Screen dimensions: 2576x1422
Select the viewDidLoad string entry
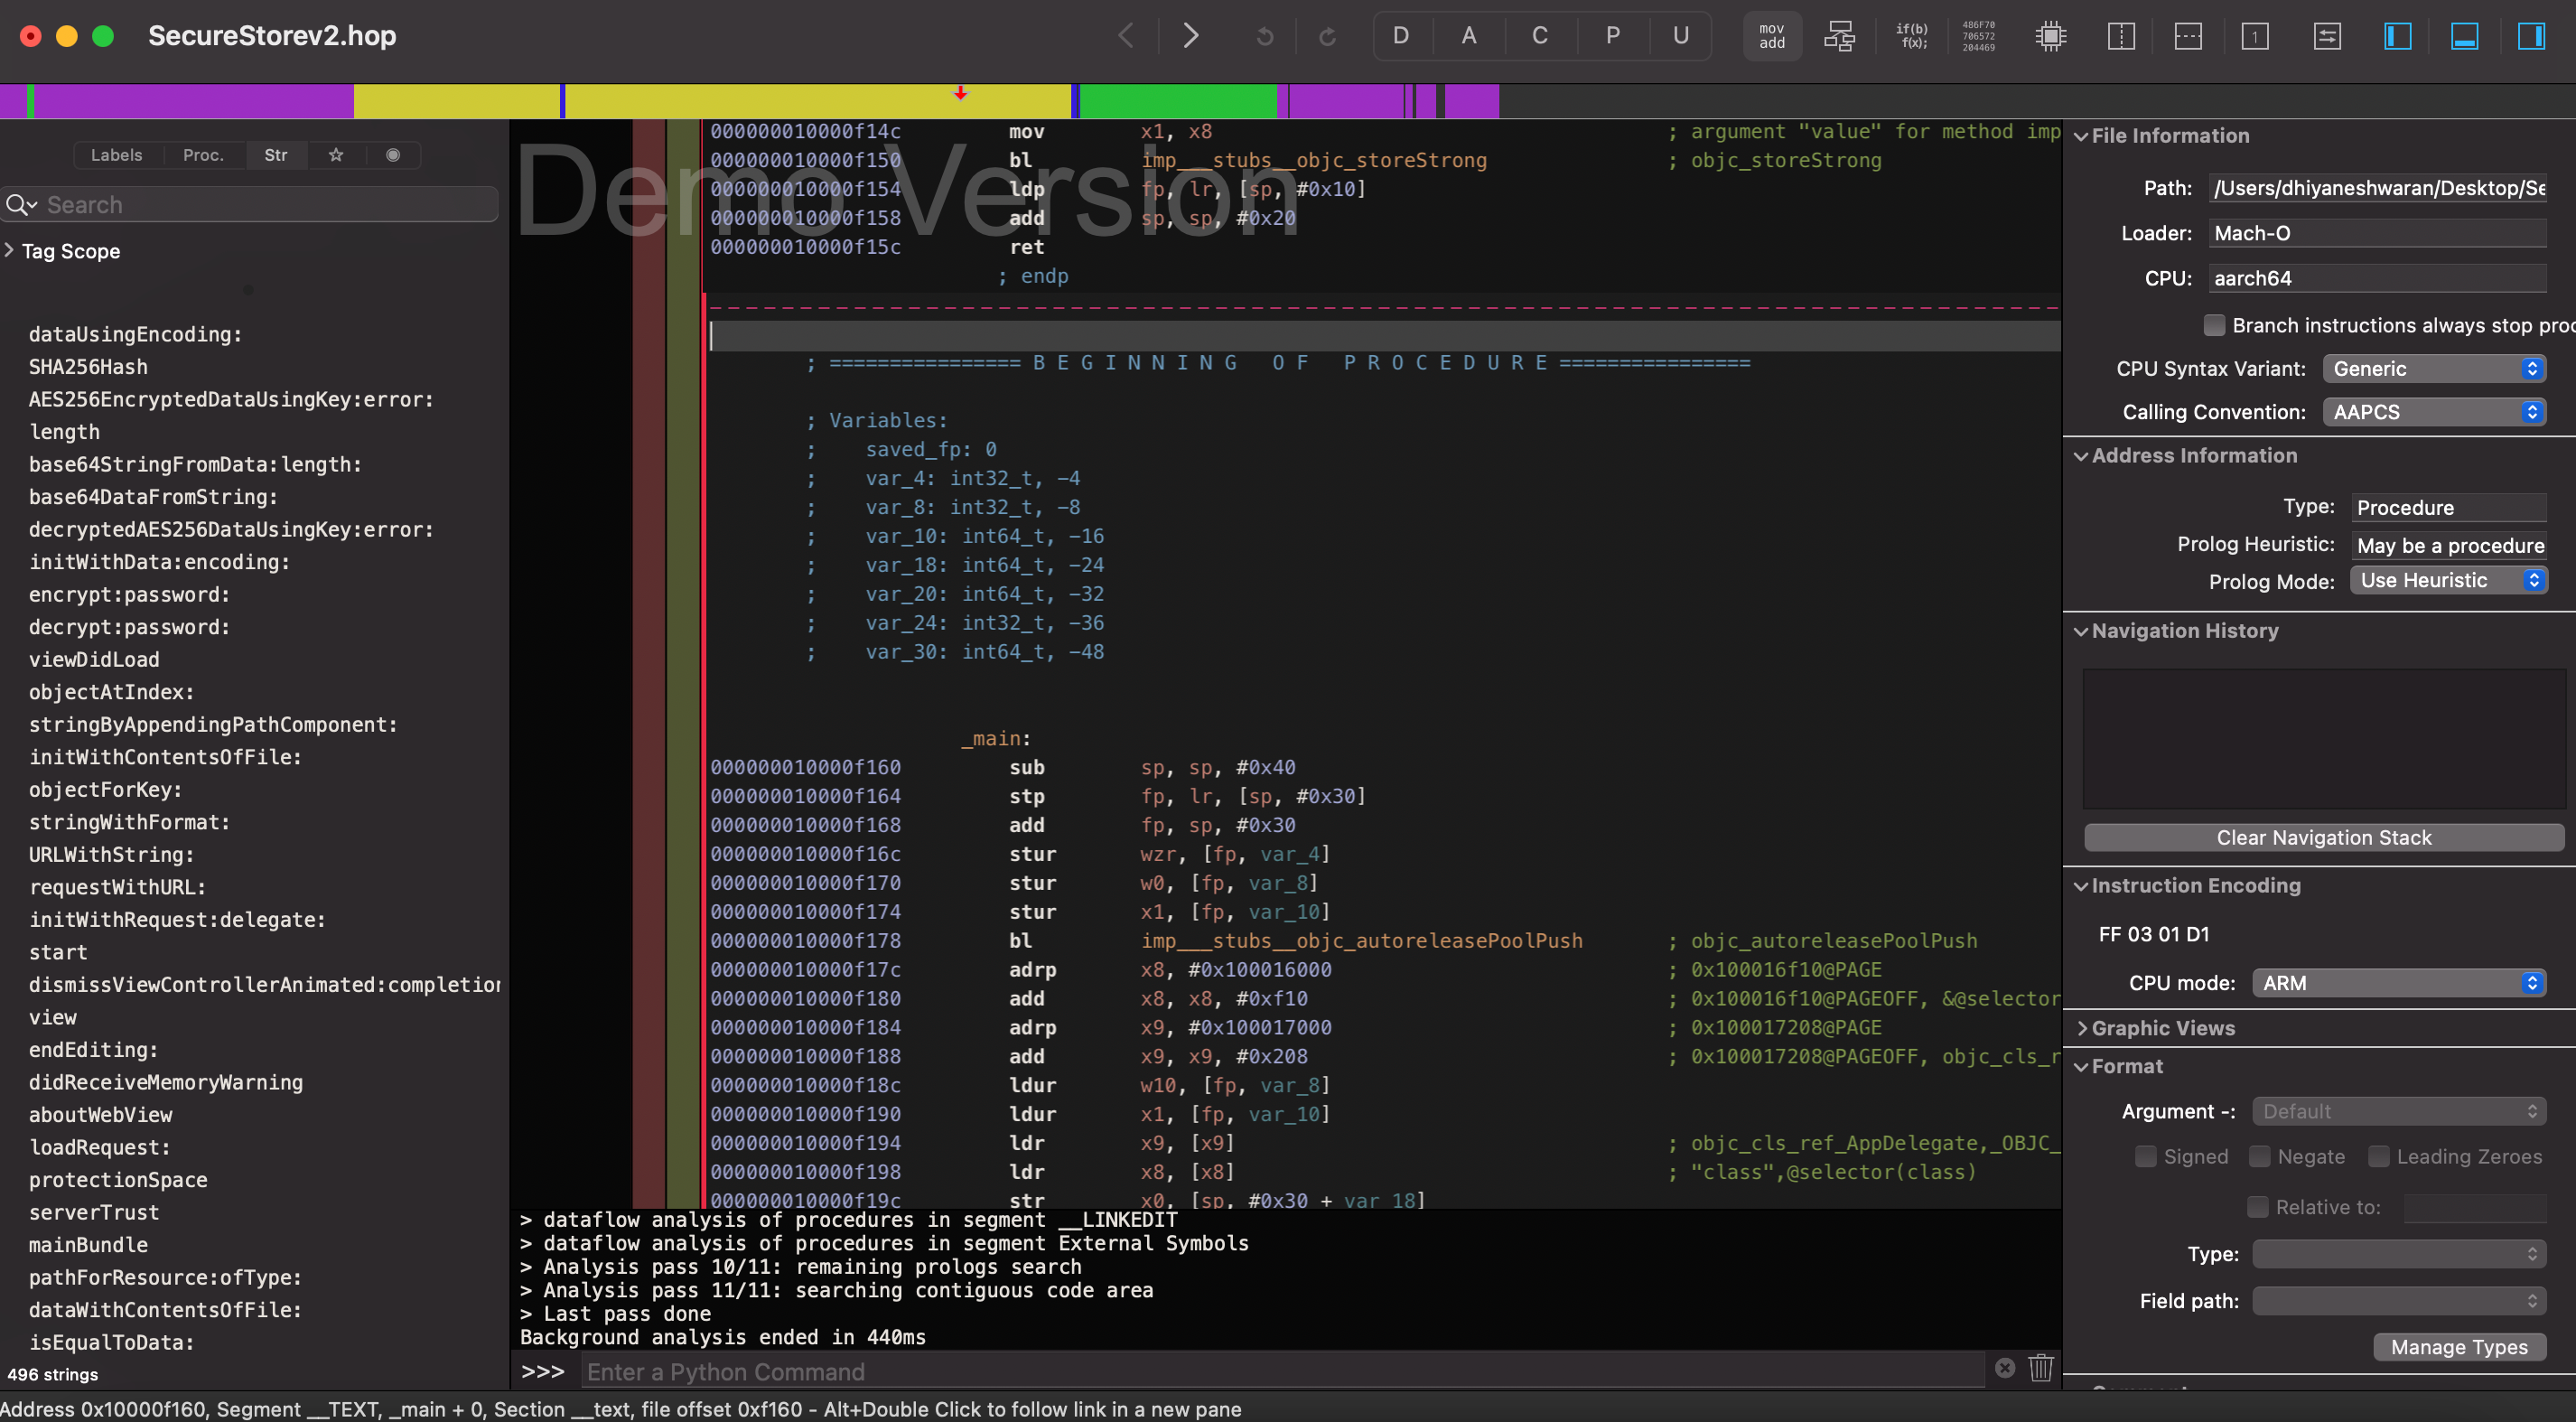tap(94, 660)
